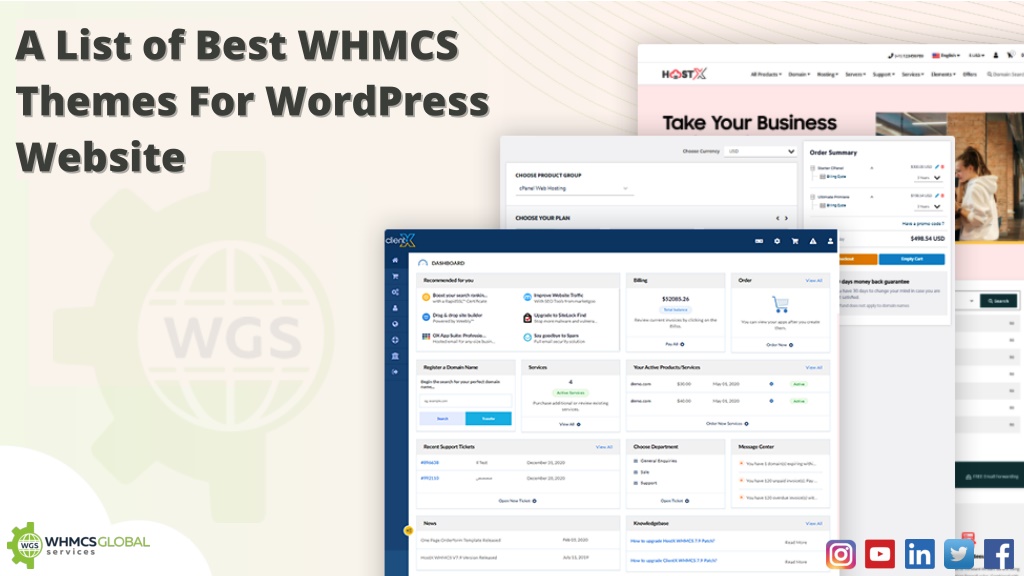Click next arrow beside Choose Your Plan
1024x576 pixels.
786,218
